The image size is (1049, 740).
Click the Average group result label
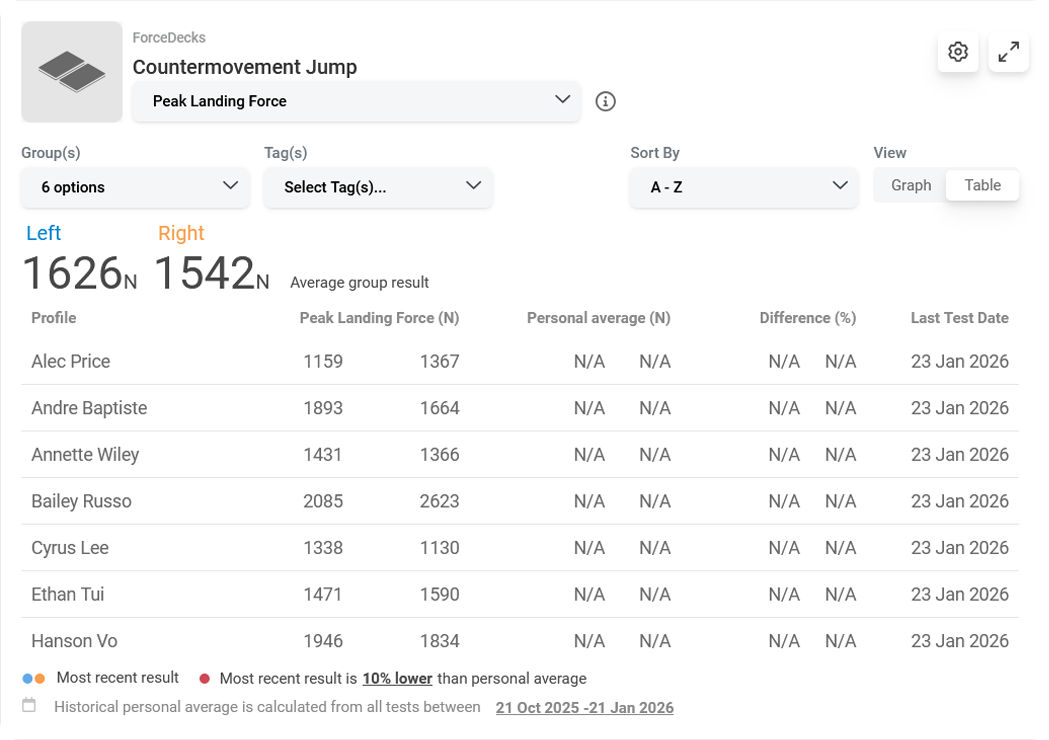359,282
